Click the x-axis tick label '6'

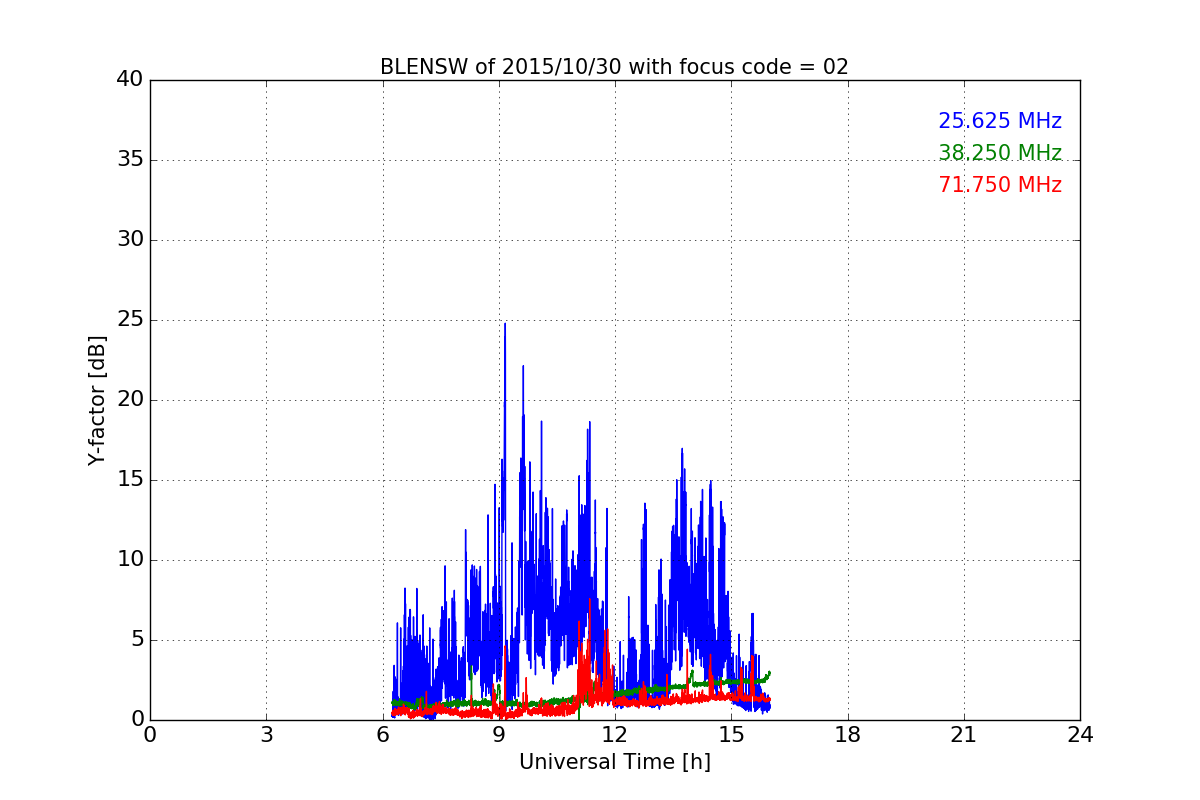383,735
